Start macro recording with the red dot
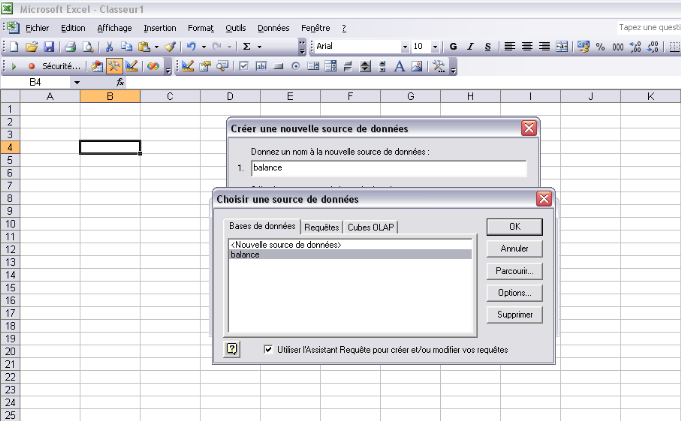 (x=31, y=66)
